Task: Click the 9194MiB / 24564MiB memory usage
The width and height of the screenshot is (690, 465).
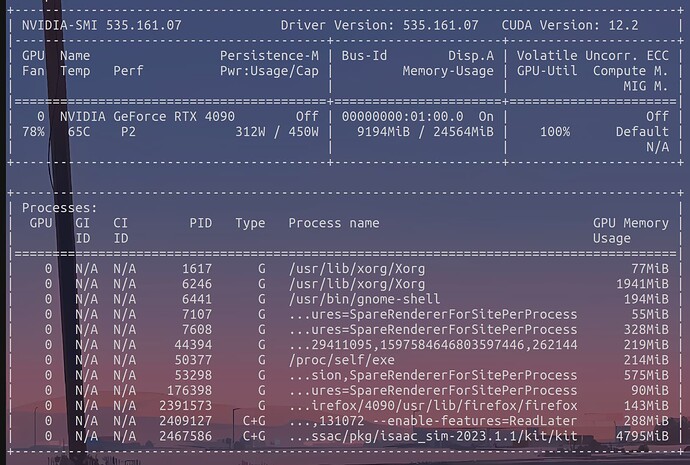Action: point(425,131)
